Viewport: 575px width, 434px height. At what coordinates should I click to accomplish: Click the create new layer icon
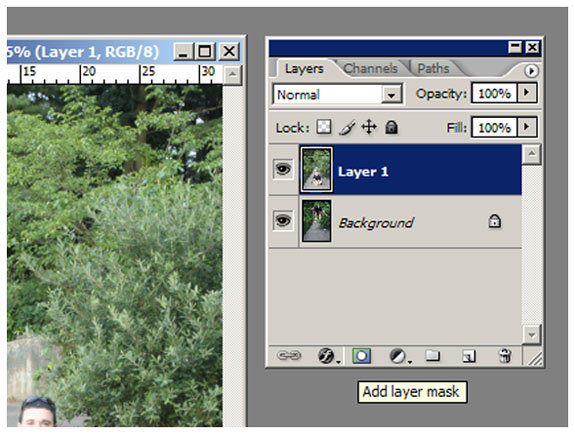pyautogui.click(x=468, y=356)
